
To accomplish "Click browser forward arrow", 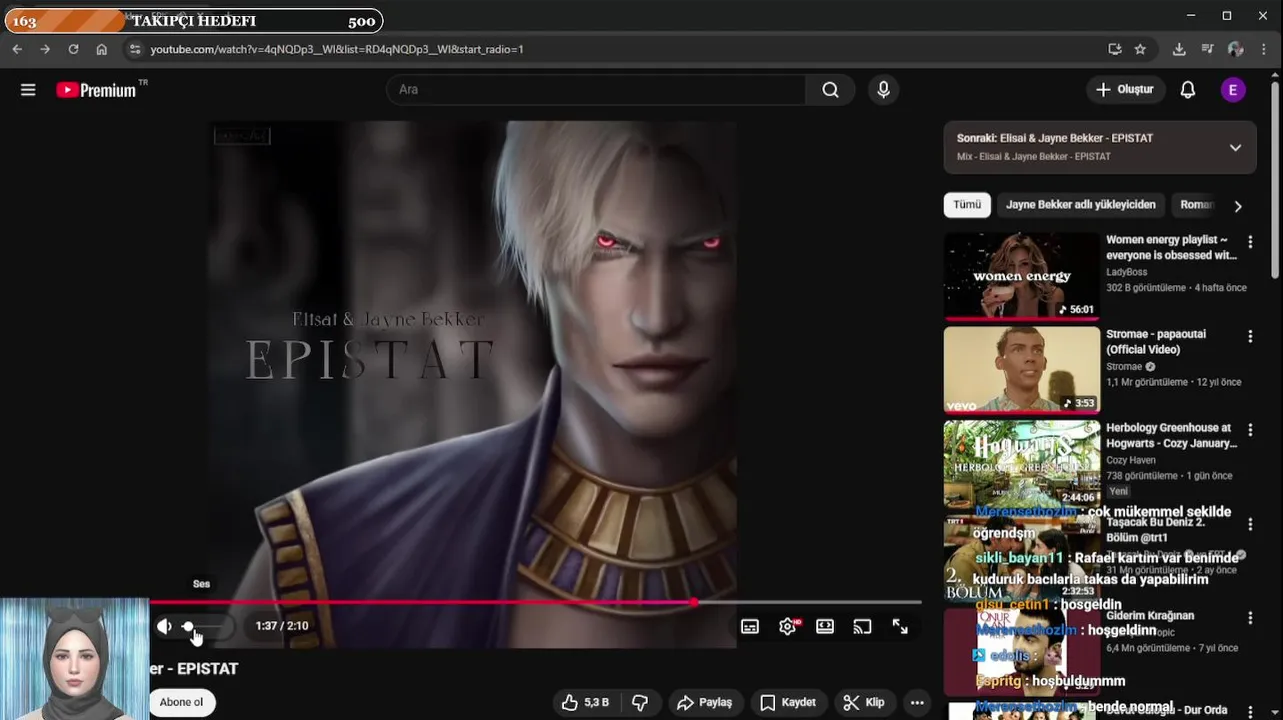I will coord(45,49).
